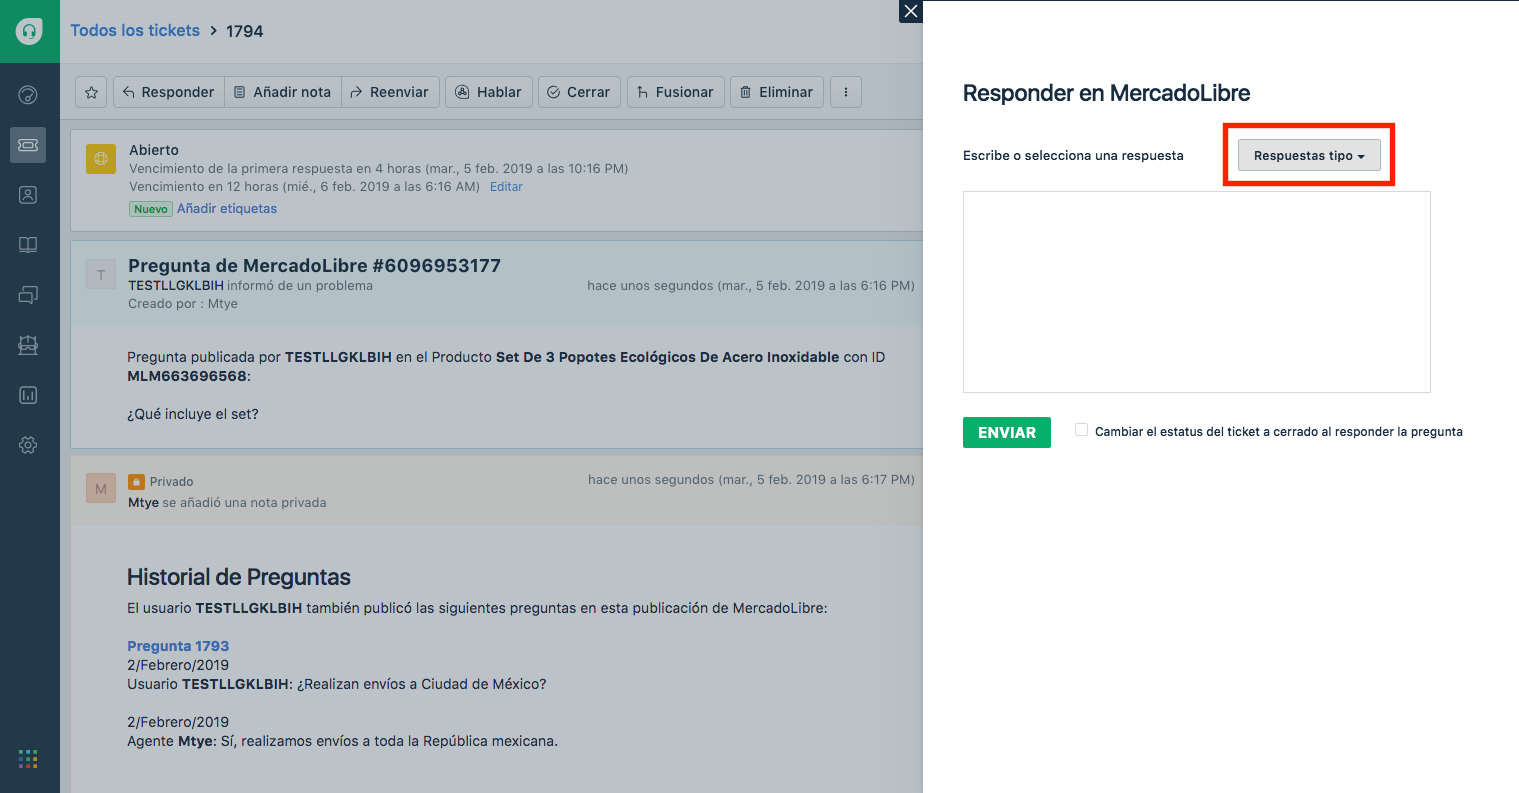Click Eliminar ticket button

[x=777, y=92]
